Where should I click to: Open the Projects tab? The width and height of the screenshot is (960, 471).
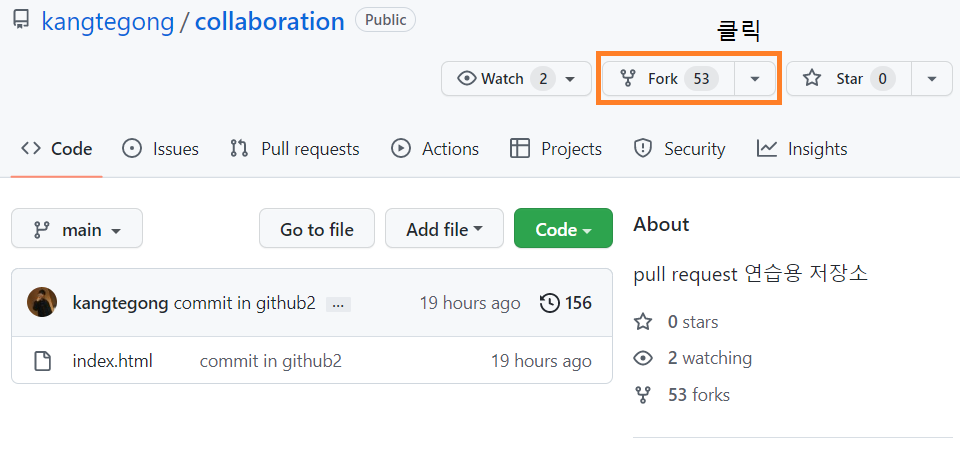(556, 149)
